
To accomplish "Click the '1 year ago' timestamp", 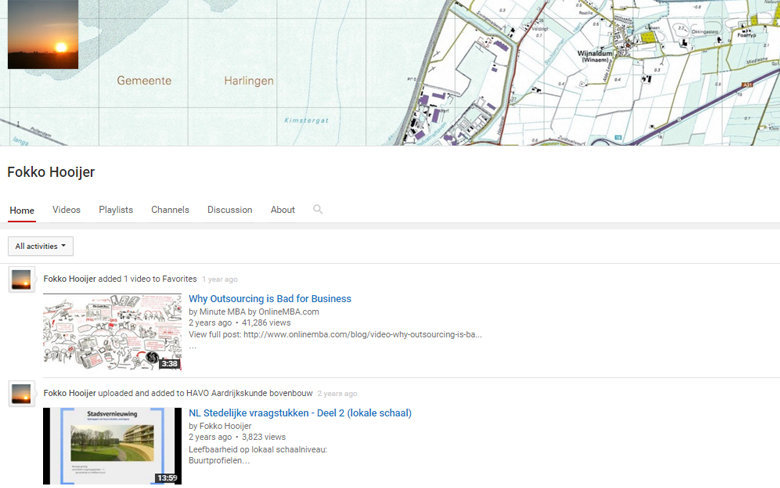I will [x=220, y=279].
